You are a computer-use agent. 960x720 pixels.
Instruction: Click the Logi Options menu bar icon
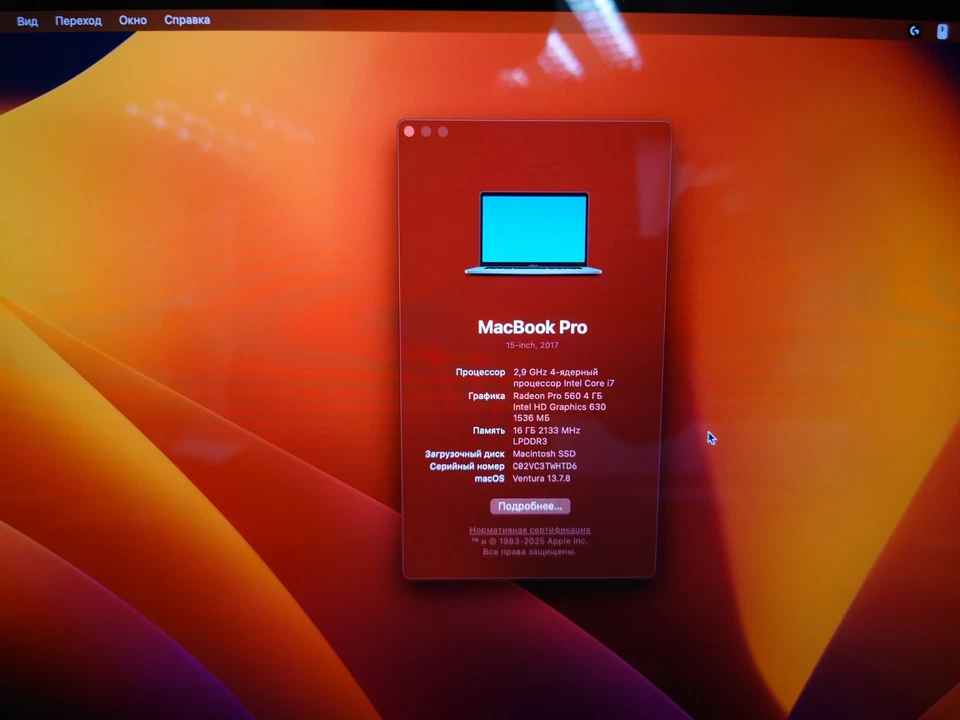coord(914,31)
